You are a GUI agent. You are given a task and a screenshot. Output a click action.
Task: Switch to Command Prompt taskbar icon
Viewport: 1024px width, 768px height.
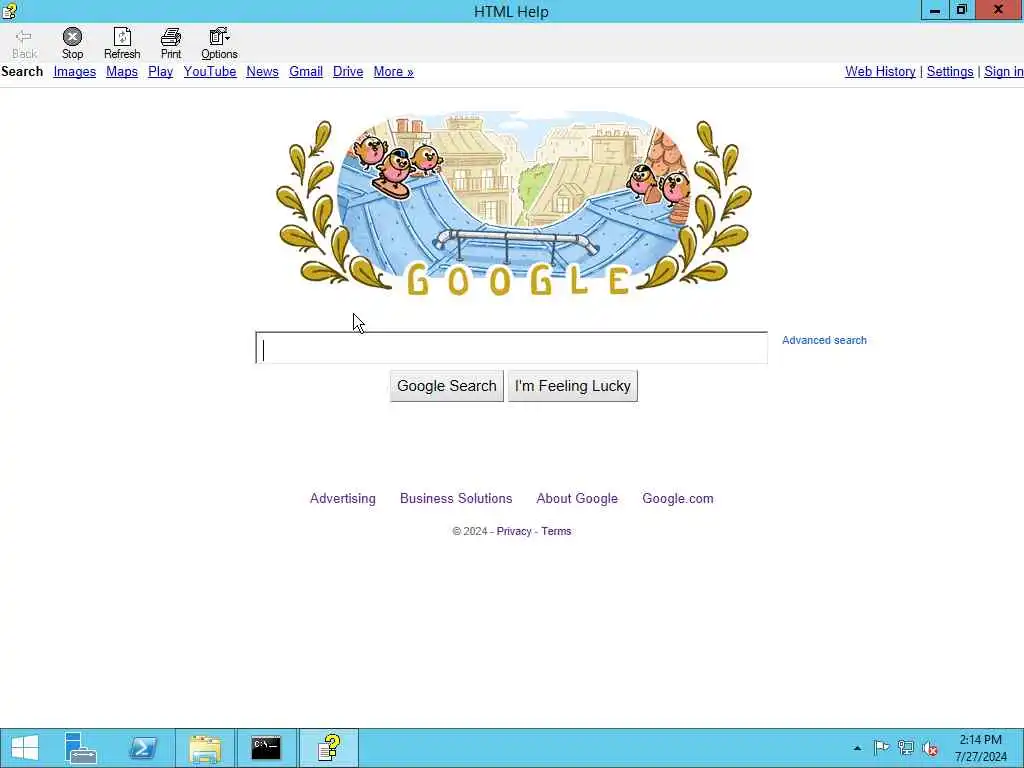click(266, 748)
